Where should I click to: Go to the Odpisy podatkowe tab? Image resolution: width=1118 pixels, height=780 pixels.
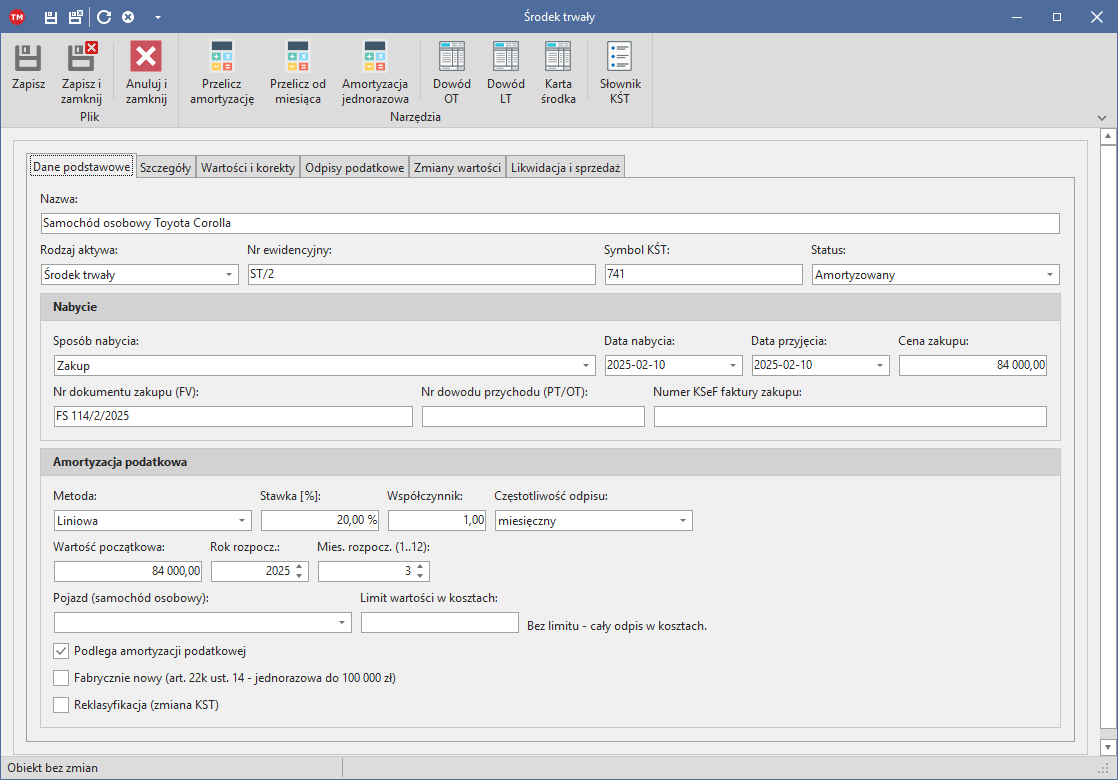point(354,168)
